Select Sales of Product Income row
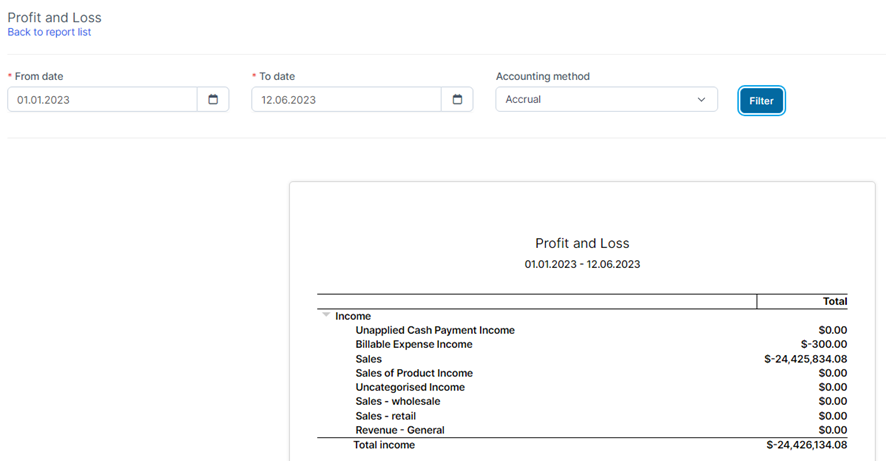886x461 pixels. (x=582, y=373)
